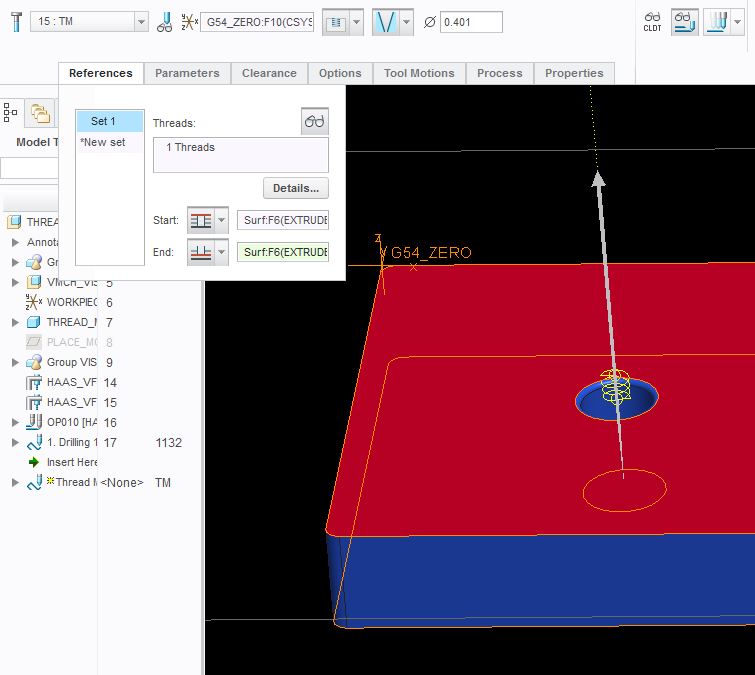Click the V-shaped thread profile icon
Image resolution: width=755 pixels, height=675 pixels.
(386, 22)
